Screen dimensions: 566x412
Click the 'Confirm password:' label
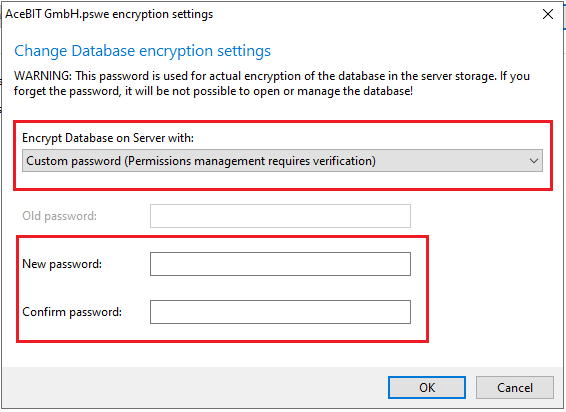(72, 312)
